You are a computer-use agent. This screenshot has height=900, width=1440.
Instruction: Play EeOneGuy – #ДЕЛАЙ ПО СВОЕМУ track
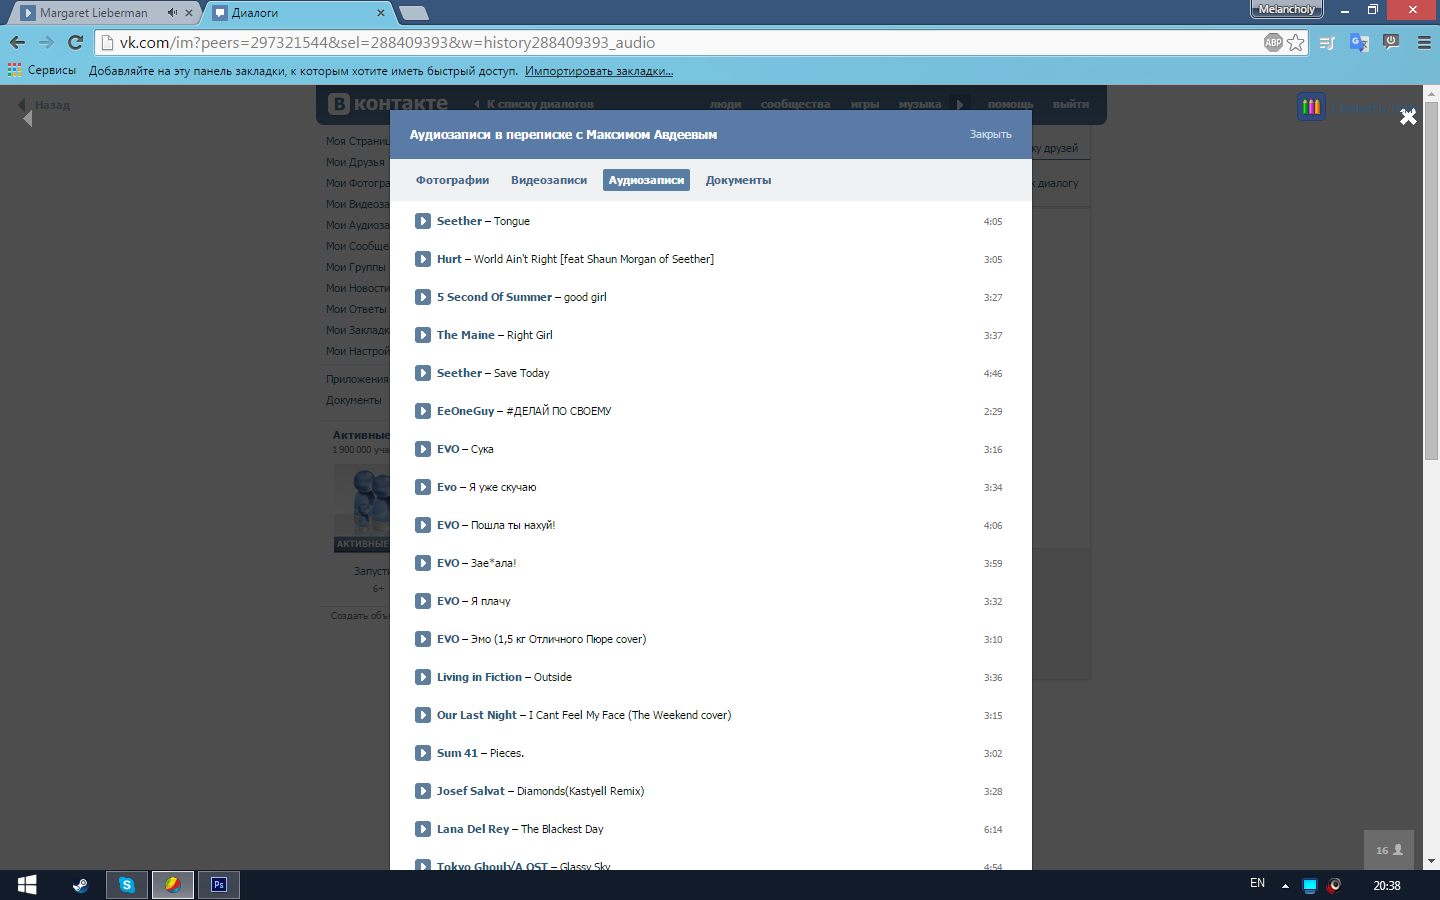pos(423,411)
